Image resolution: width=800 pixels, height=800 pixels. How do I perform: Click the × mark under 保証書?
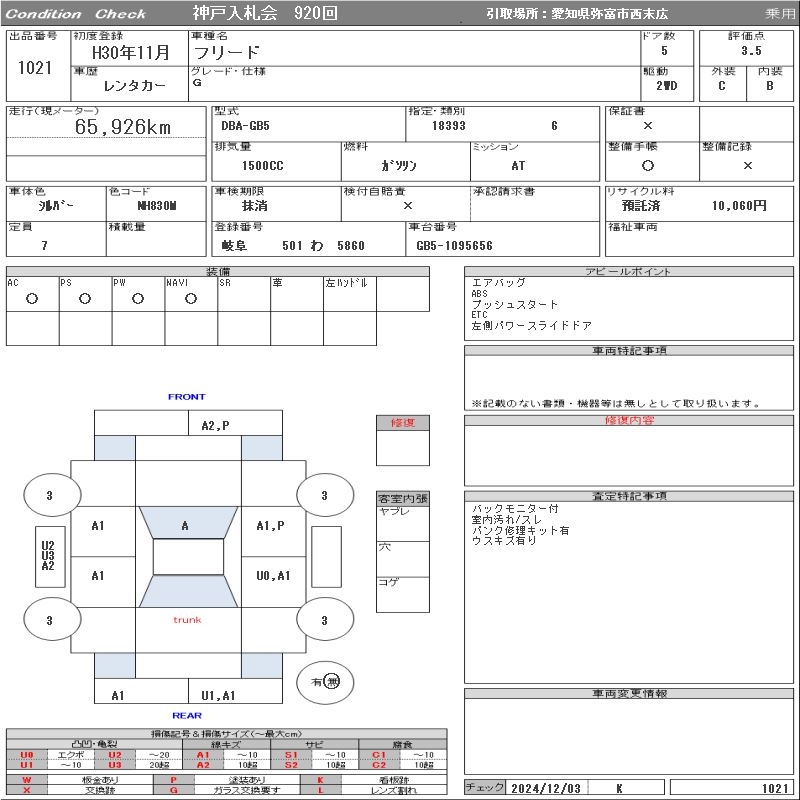pos(647,126)
